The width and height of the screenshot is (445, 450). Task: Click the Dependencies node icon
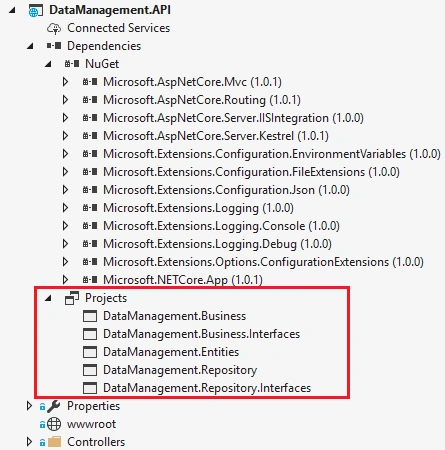54,46
